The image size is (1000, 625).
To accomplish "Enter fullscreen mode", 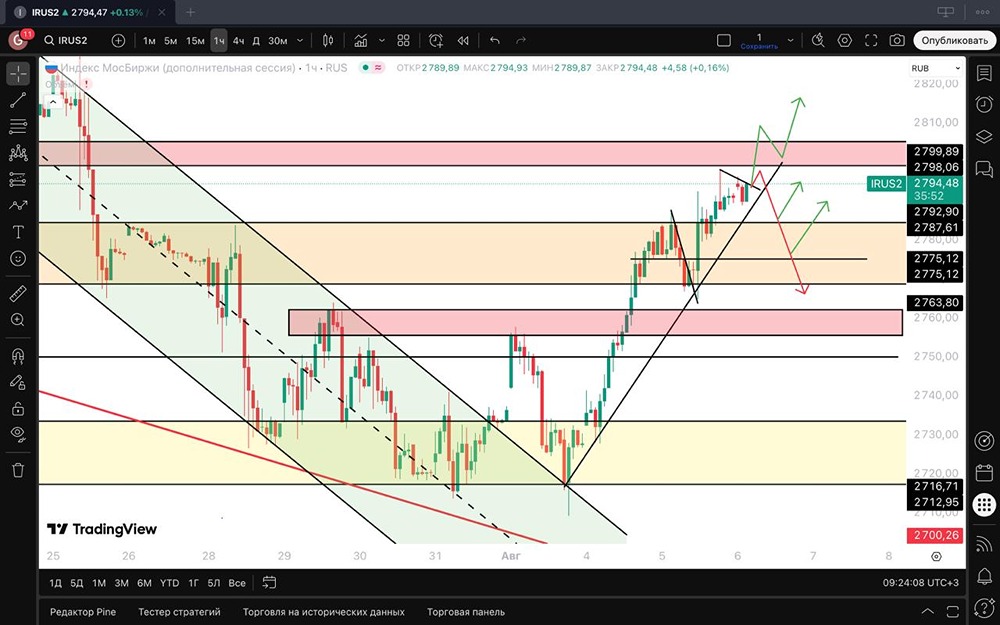I will tap(871, 40).
